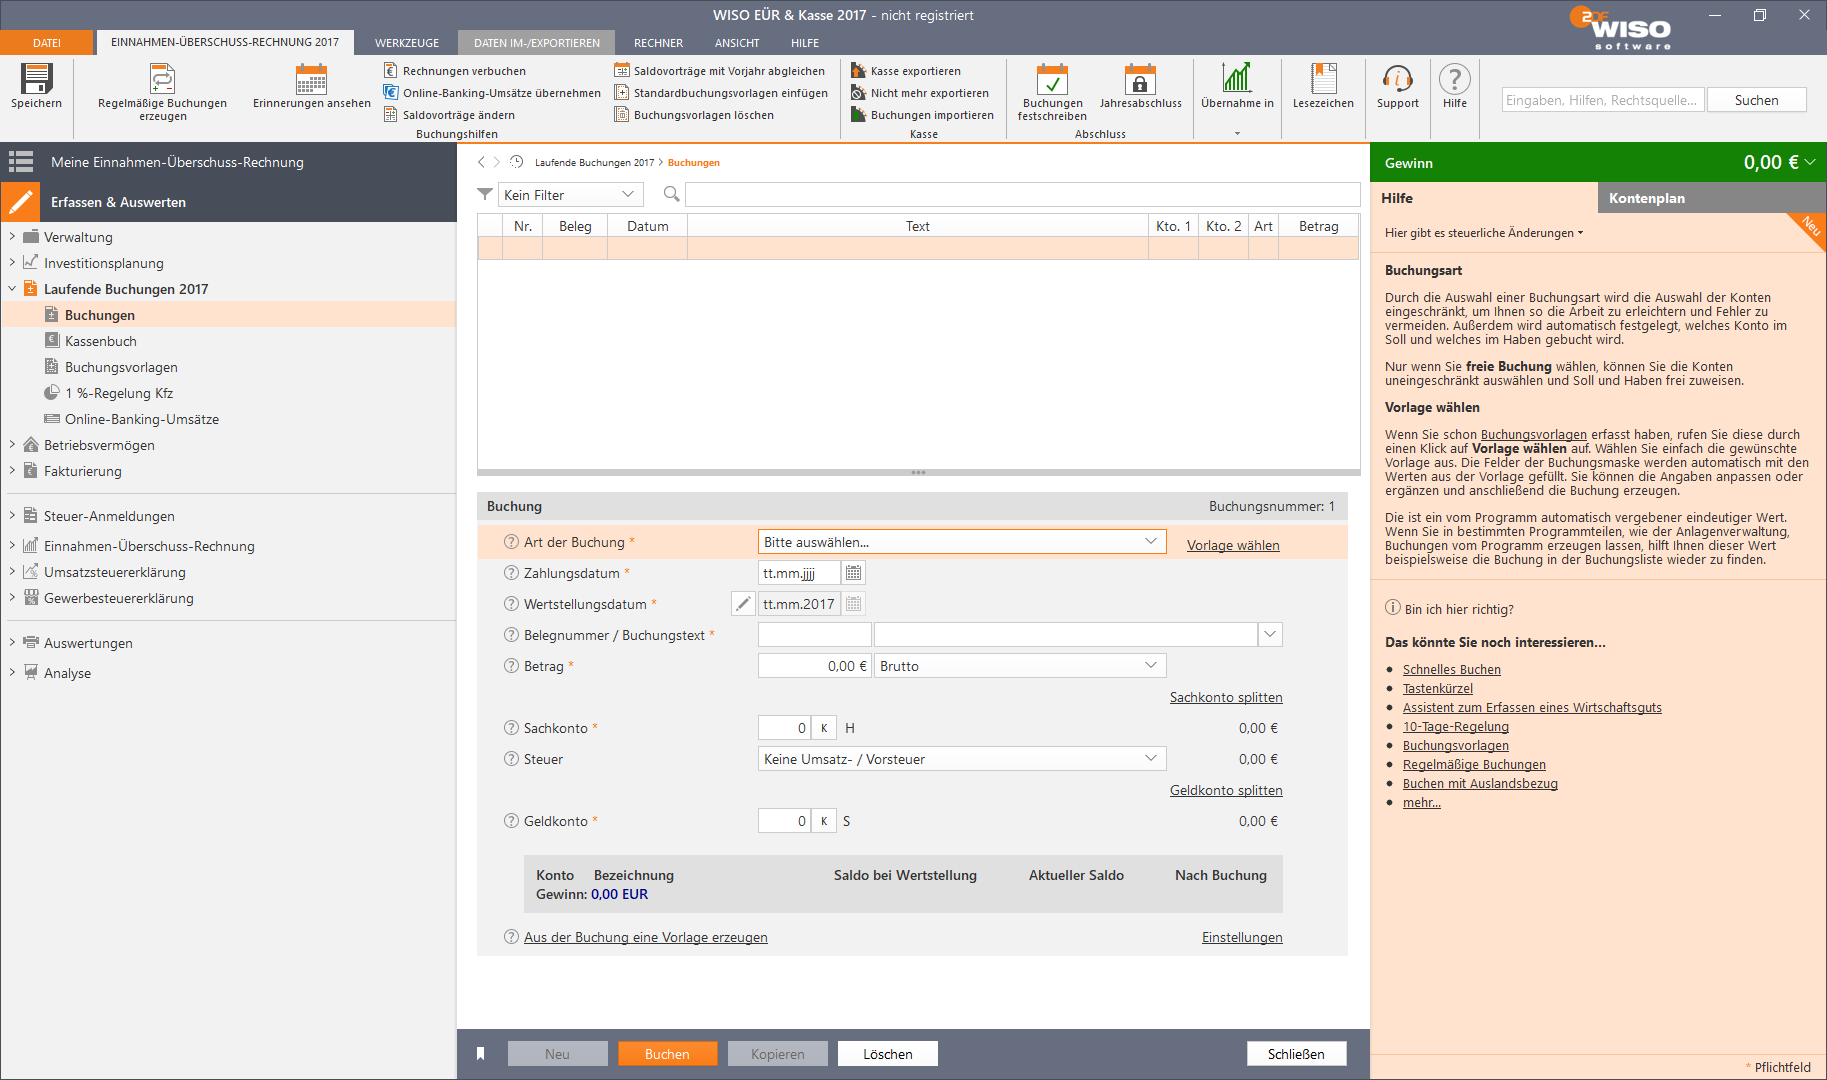Open Brutto amount type dropdown
This screenshot has height=1080, width=1827.
[1020, 666]
